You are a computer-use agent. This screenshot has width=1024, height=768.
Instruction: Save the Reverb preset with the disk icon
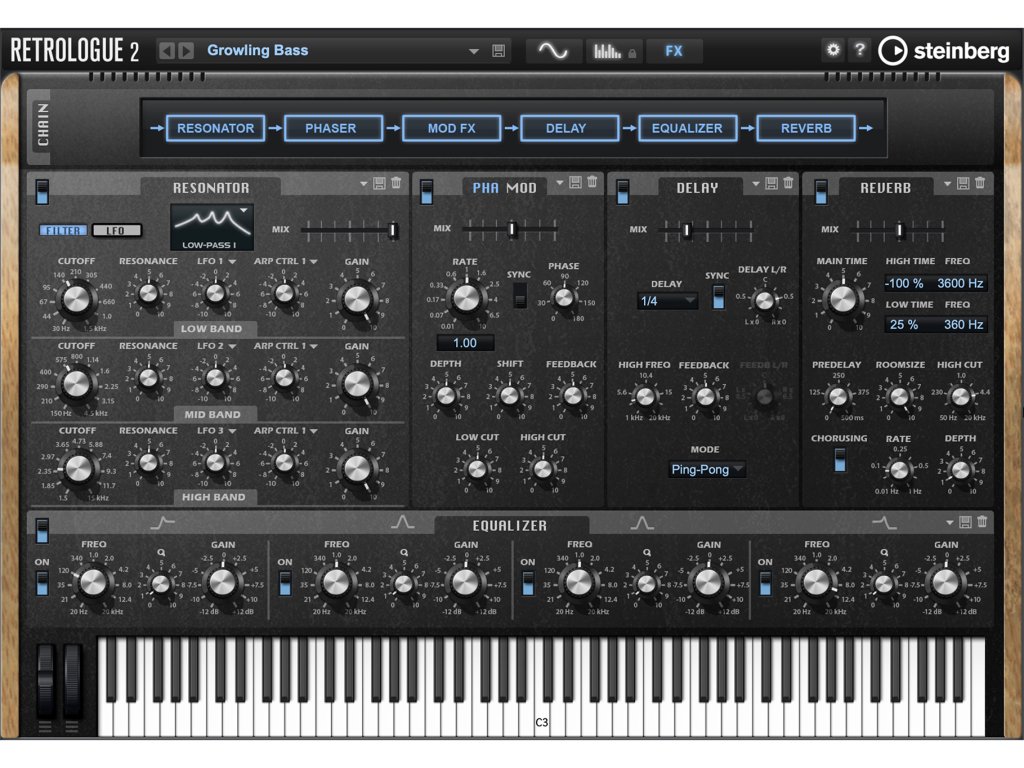click(x=963, y=183)
